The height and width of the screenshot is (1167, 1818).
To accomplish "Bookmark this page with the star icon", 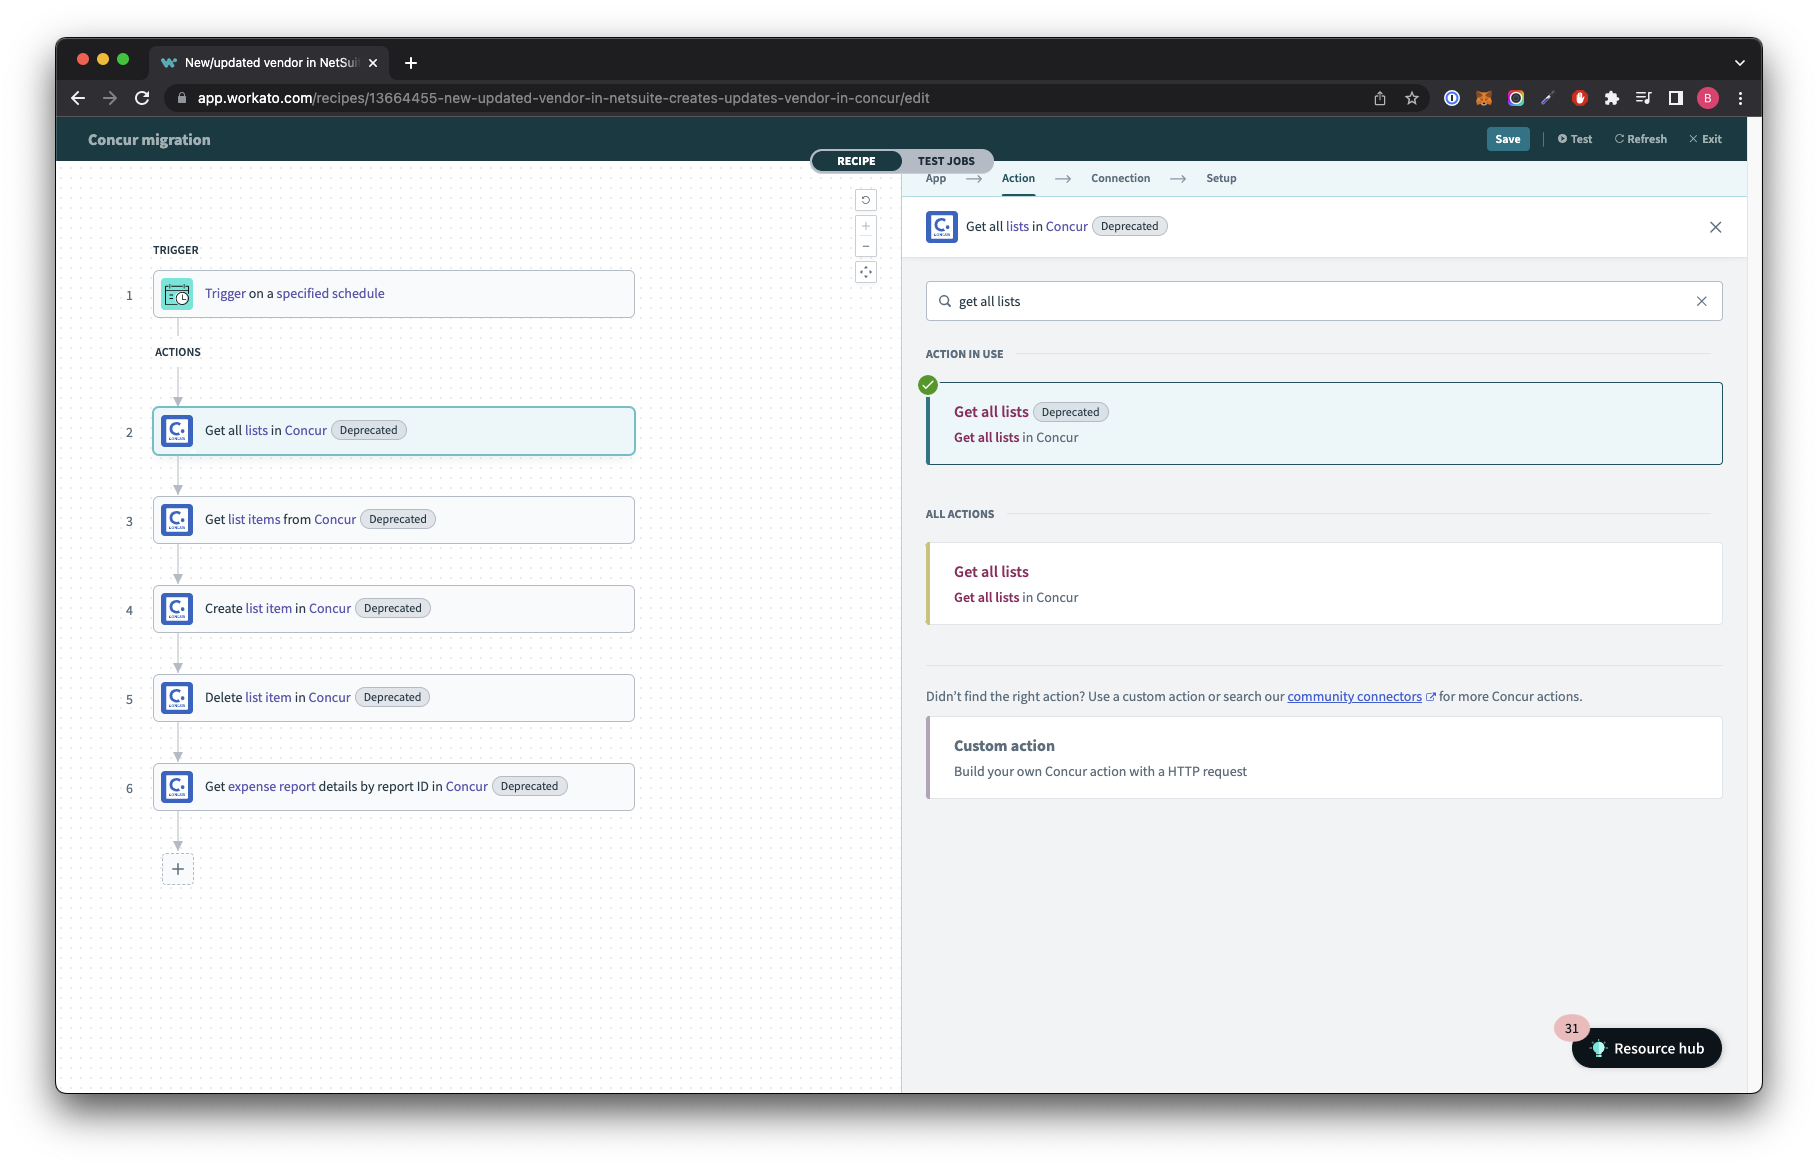I will [1412, 98].
